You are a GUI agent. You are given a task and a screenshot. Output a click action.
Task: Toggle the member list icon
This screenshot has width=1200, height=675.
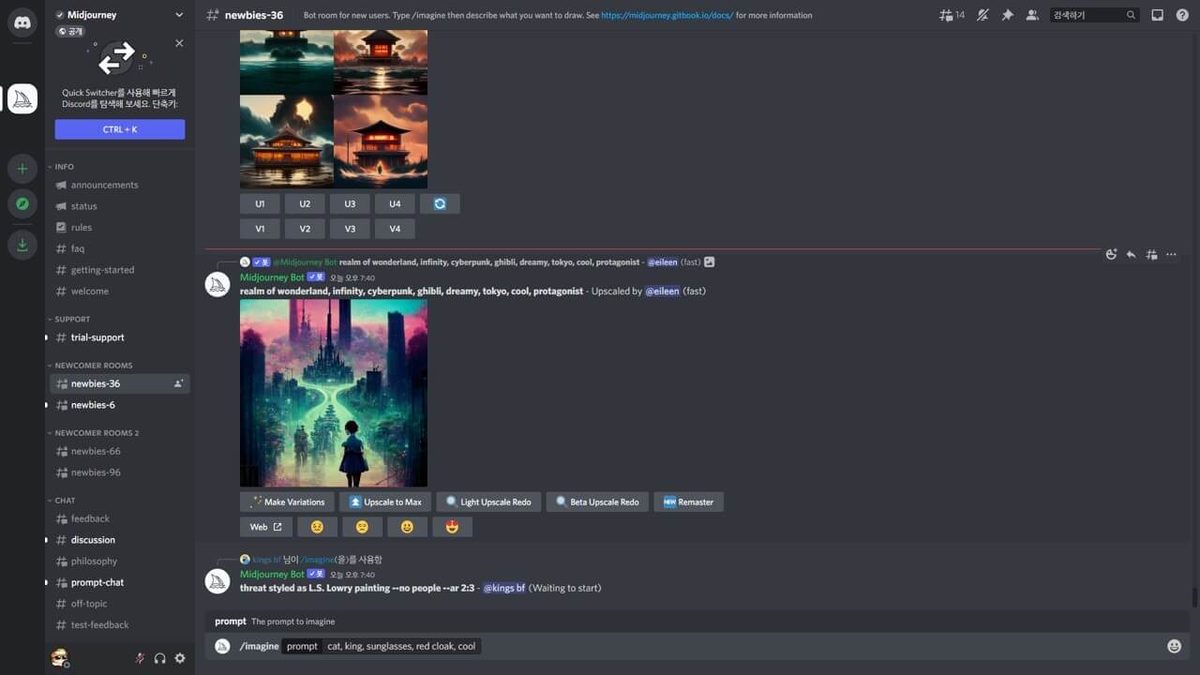[x=1032, y=15]
